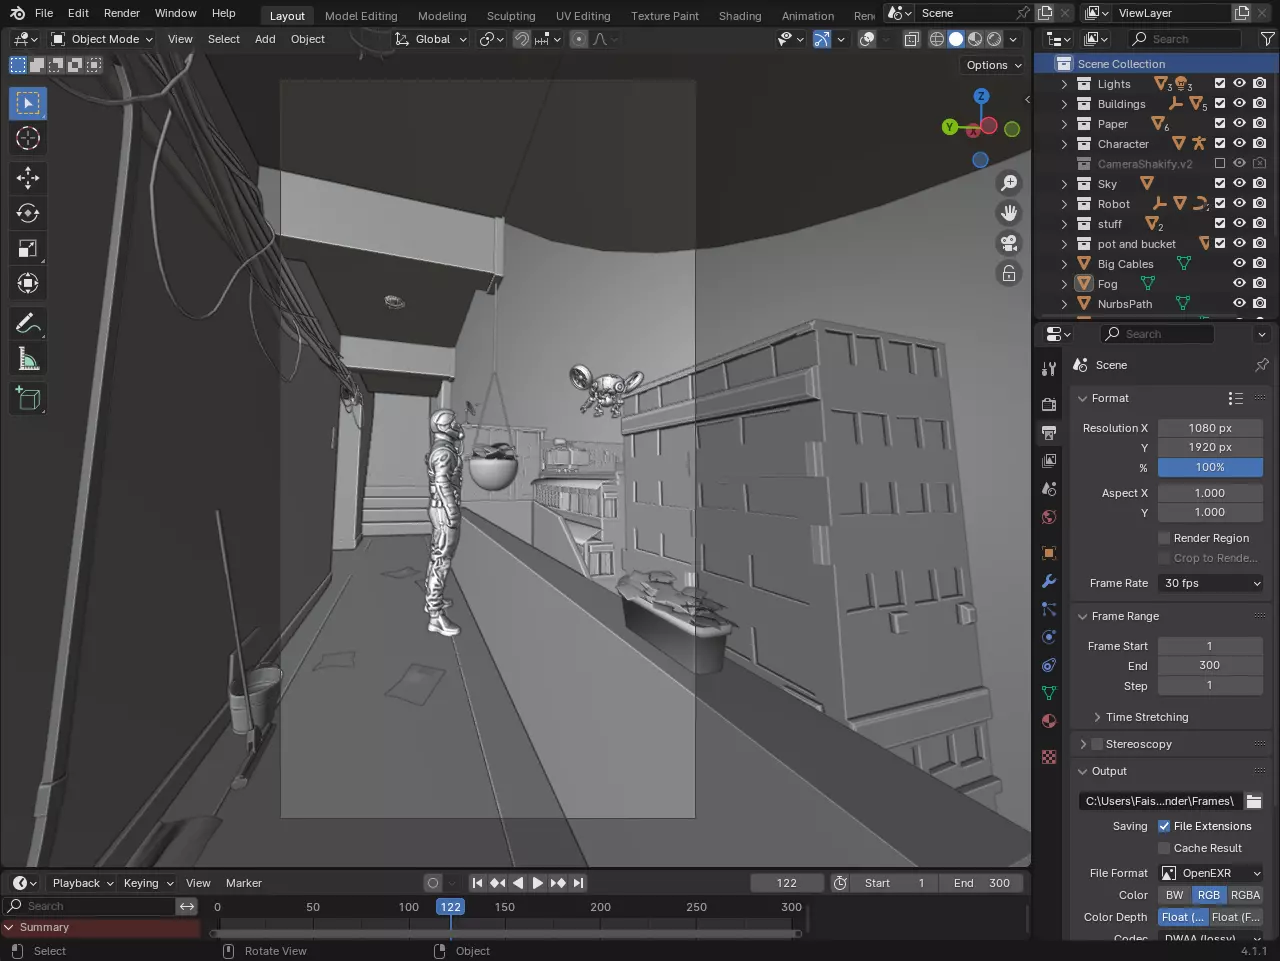Click the Blender logo menu
1280x961 pixels.
[17, 13]
